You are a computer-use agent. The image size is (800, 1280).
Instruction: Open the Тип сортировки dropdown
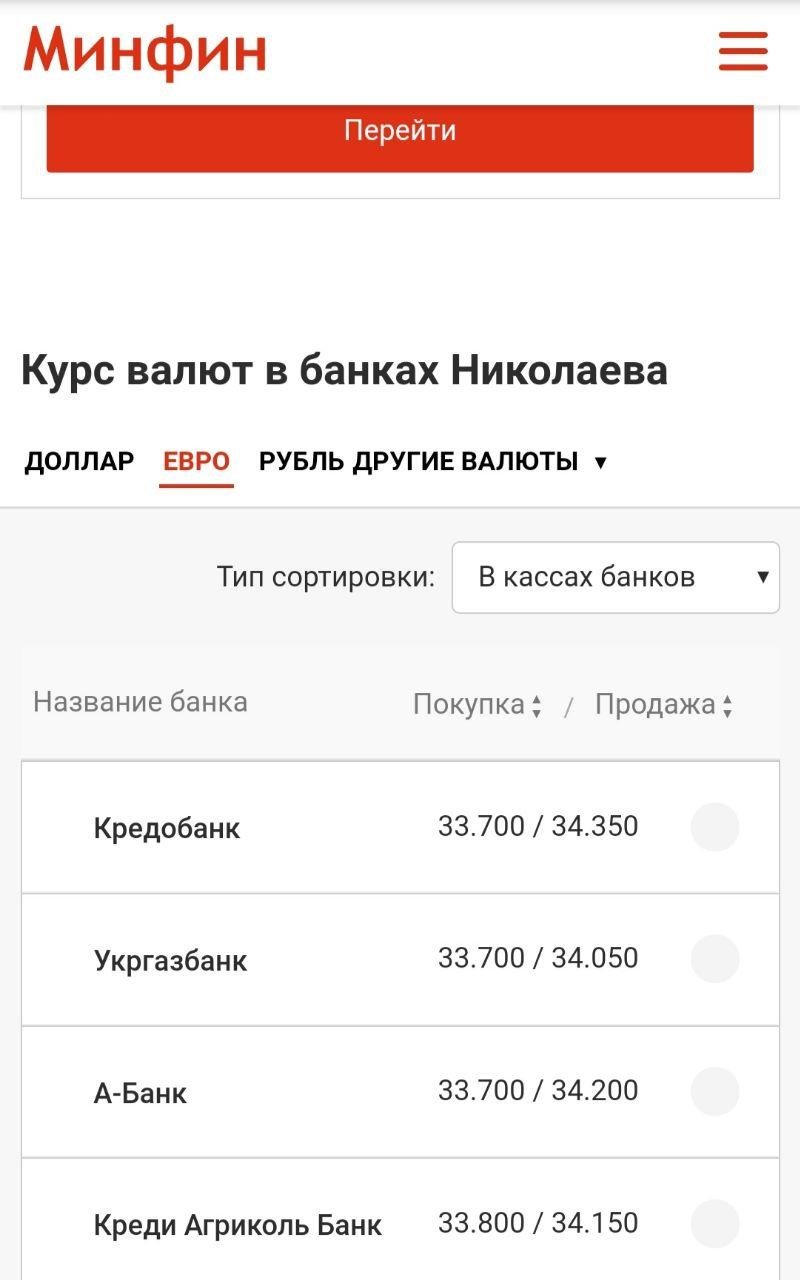pos(615,577)
